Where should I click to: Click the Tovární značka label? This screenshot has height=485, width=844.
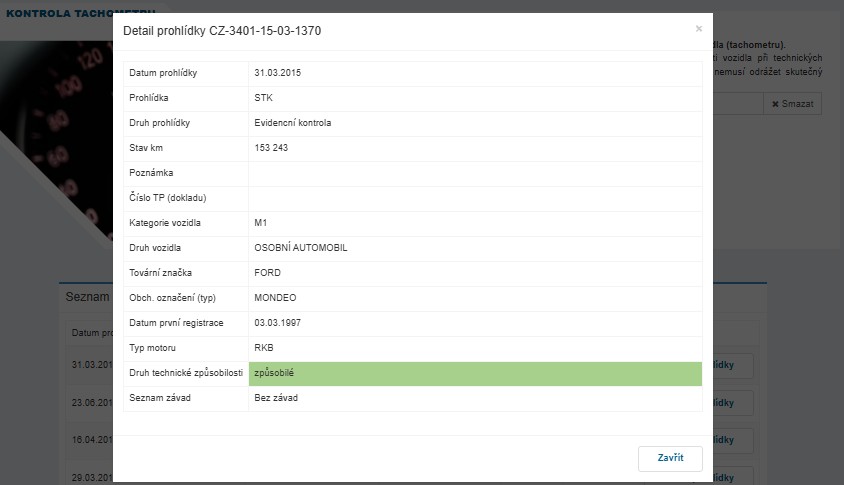[160, 272]
